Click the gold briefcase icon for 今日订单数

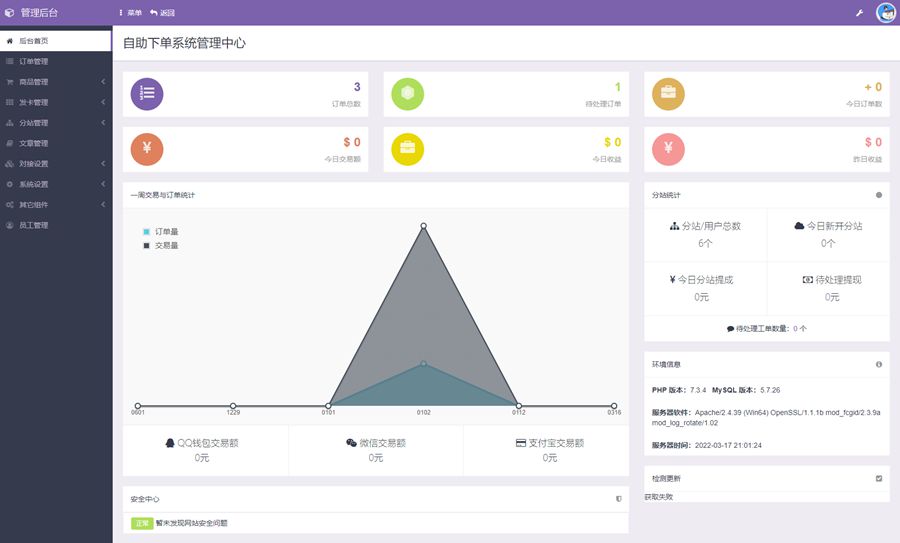[668, 93]
